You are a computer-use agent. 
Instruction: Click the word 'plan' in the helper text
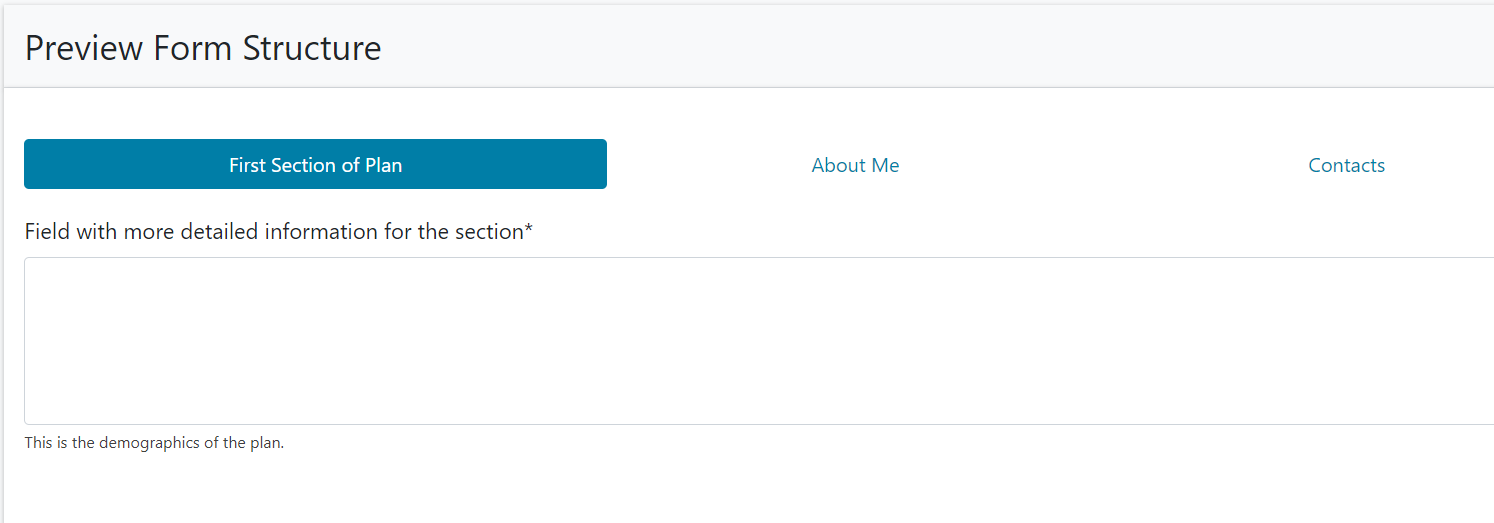coord(267,443)
